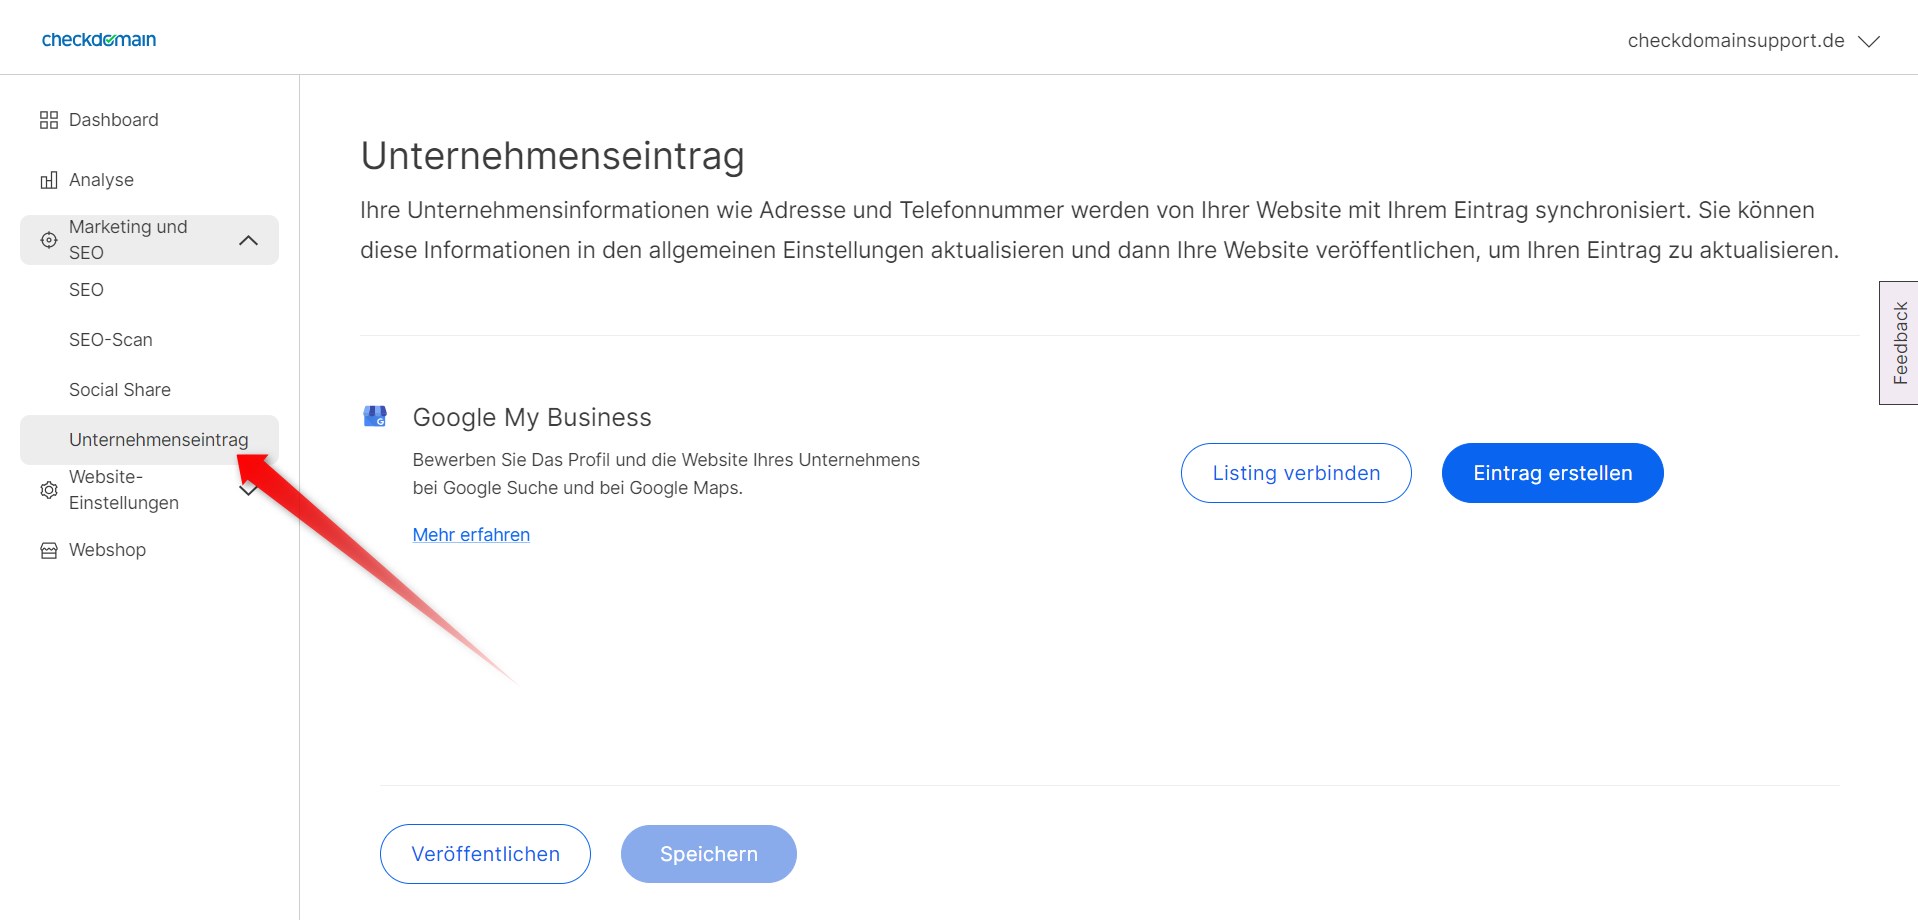1918x920 pixels.
Task: Click the disabled Speichern button
Action: click(707, 853)
